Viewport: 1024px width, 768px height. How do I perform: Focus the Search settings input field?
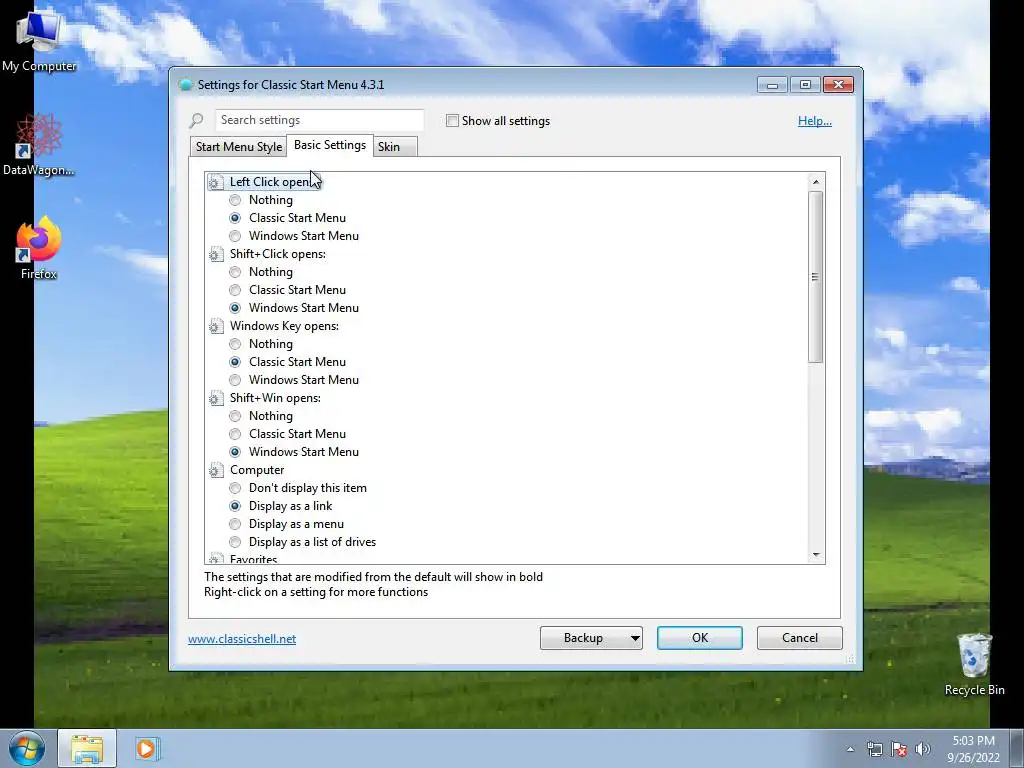click(319, 120)
